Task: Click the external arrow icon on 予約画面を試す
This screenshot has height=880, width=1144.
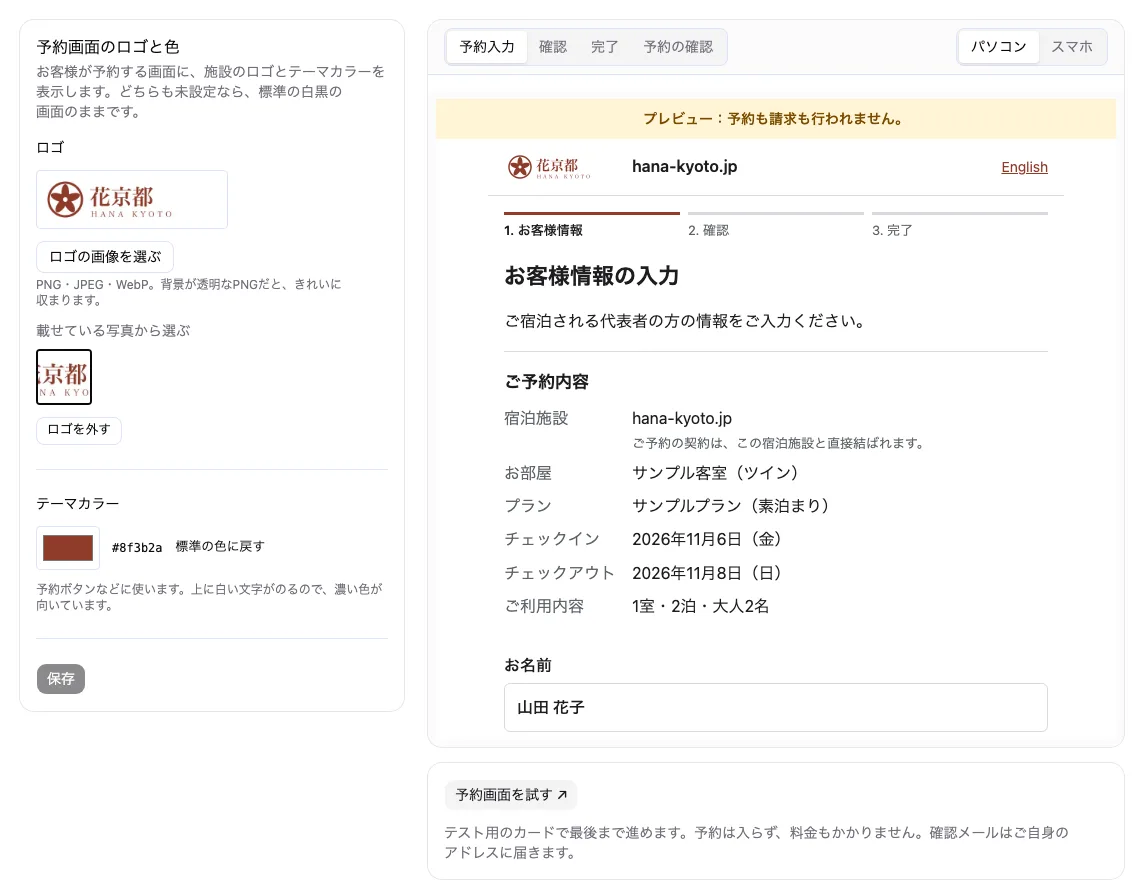Action: (x=562, y=795)
